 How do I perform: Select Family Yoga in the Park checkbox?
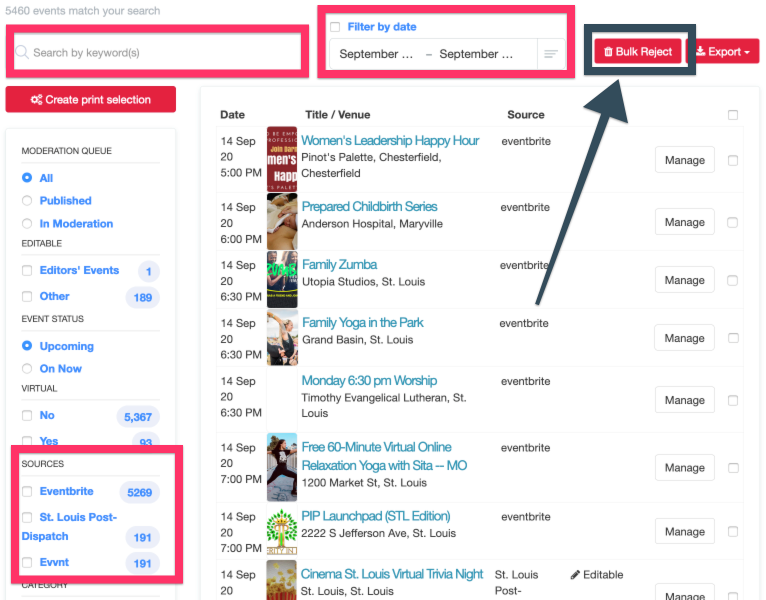733,338
